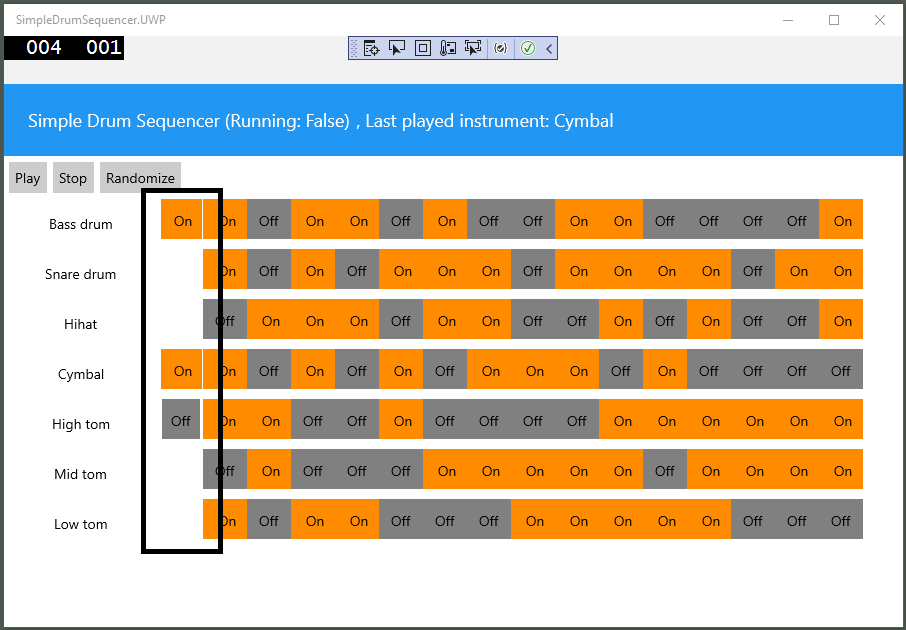The image size is (906, 630).
Task: Toggle the first Bass drum step to Off
Action: point(182,219)
